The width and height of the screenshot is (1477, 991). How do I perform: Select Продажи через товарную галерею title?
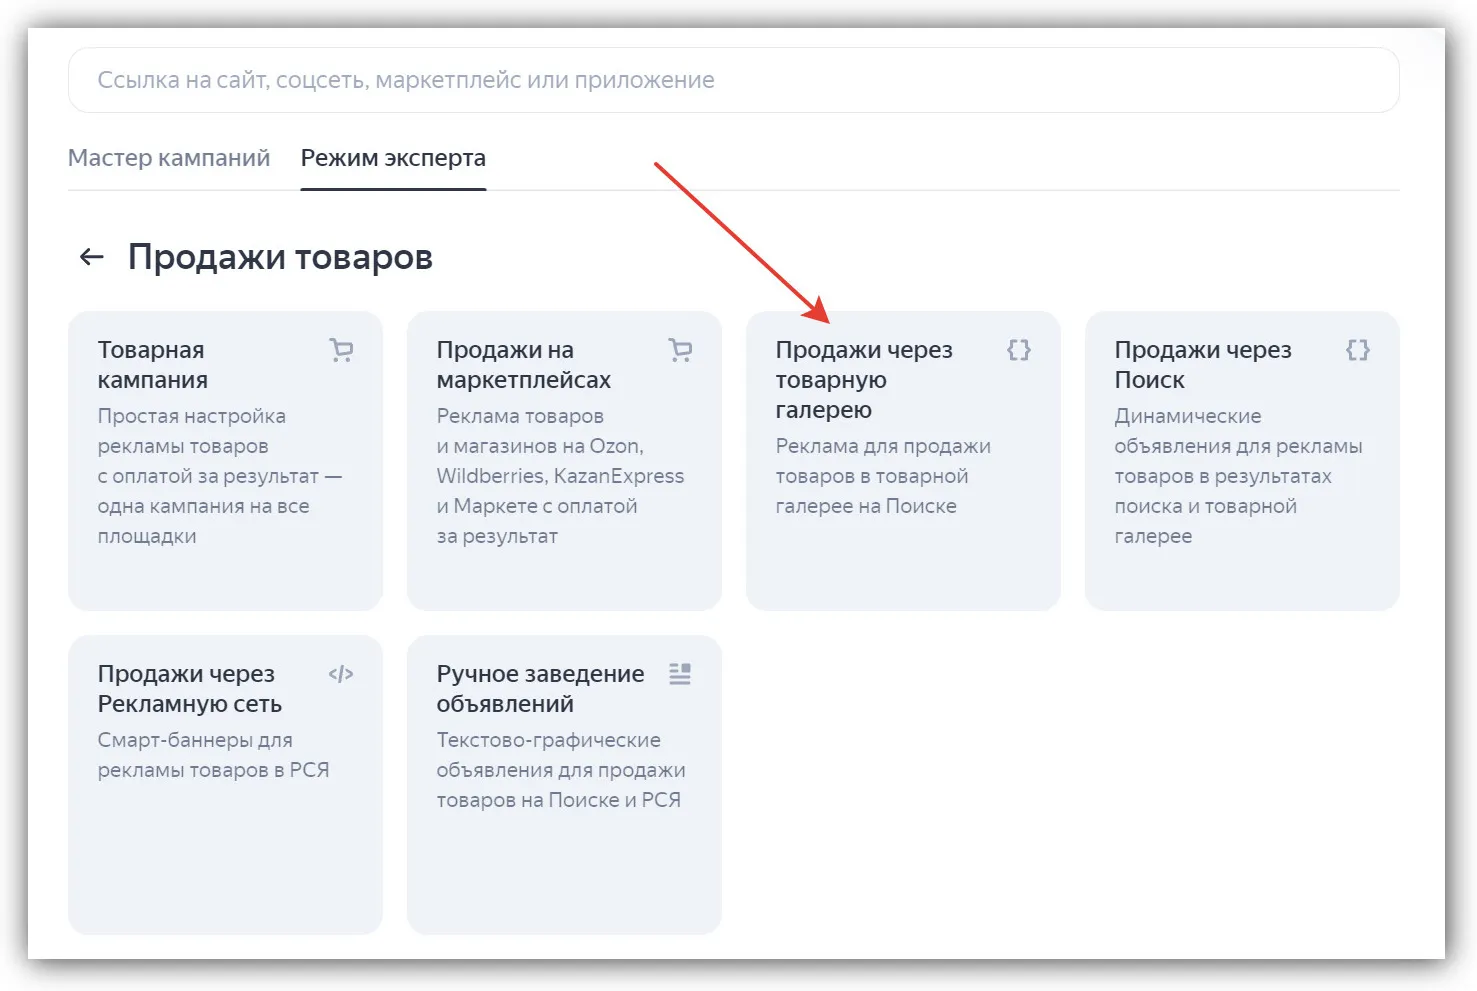pyautogui.click(x=864, y=380)
